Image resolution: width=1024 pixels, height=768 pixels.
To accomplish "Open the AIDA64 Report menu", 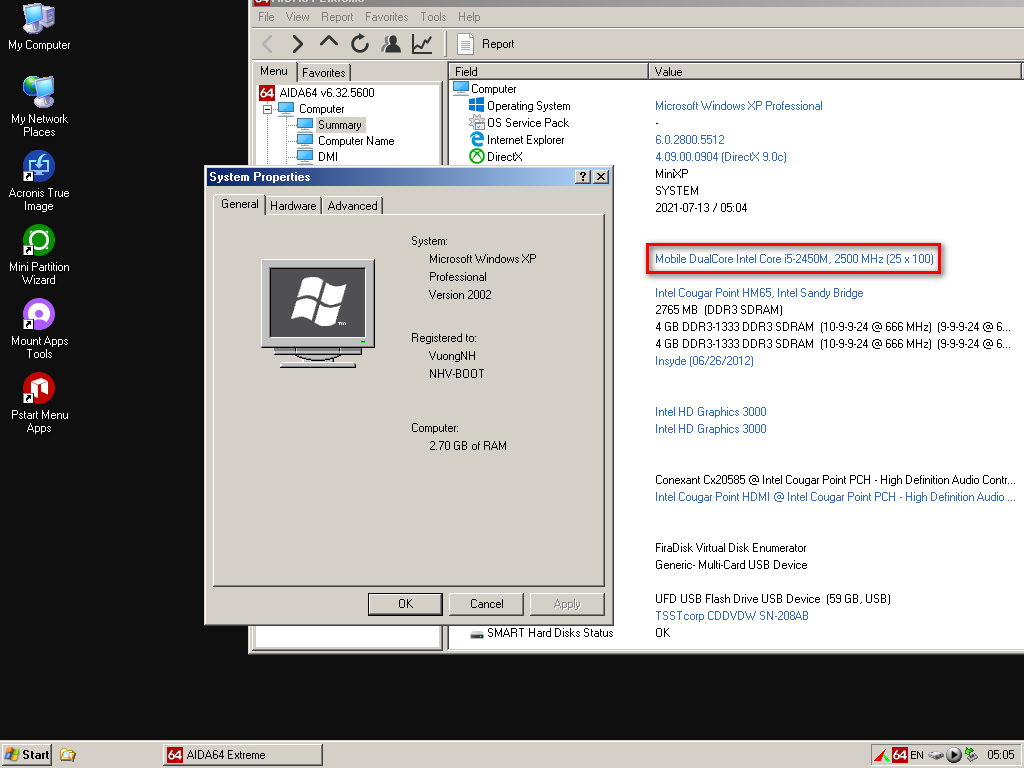I will tap(337, 17).
